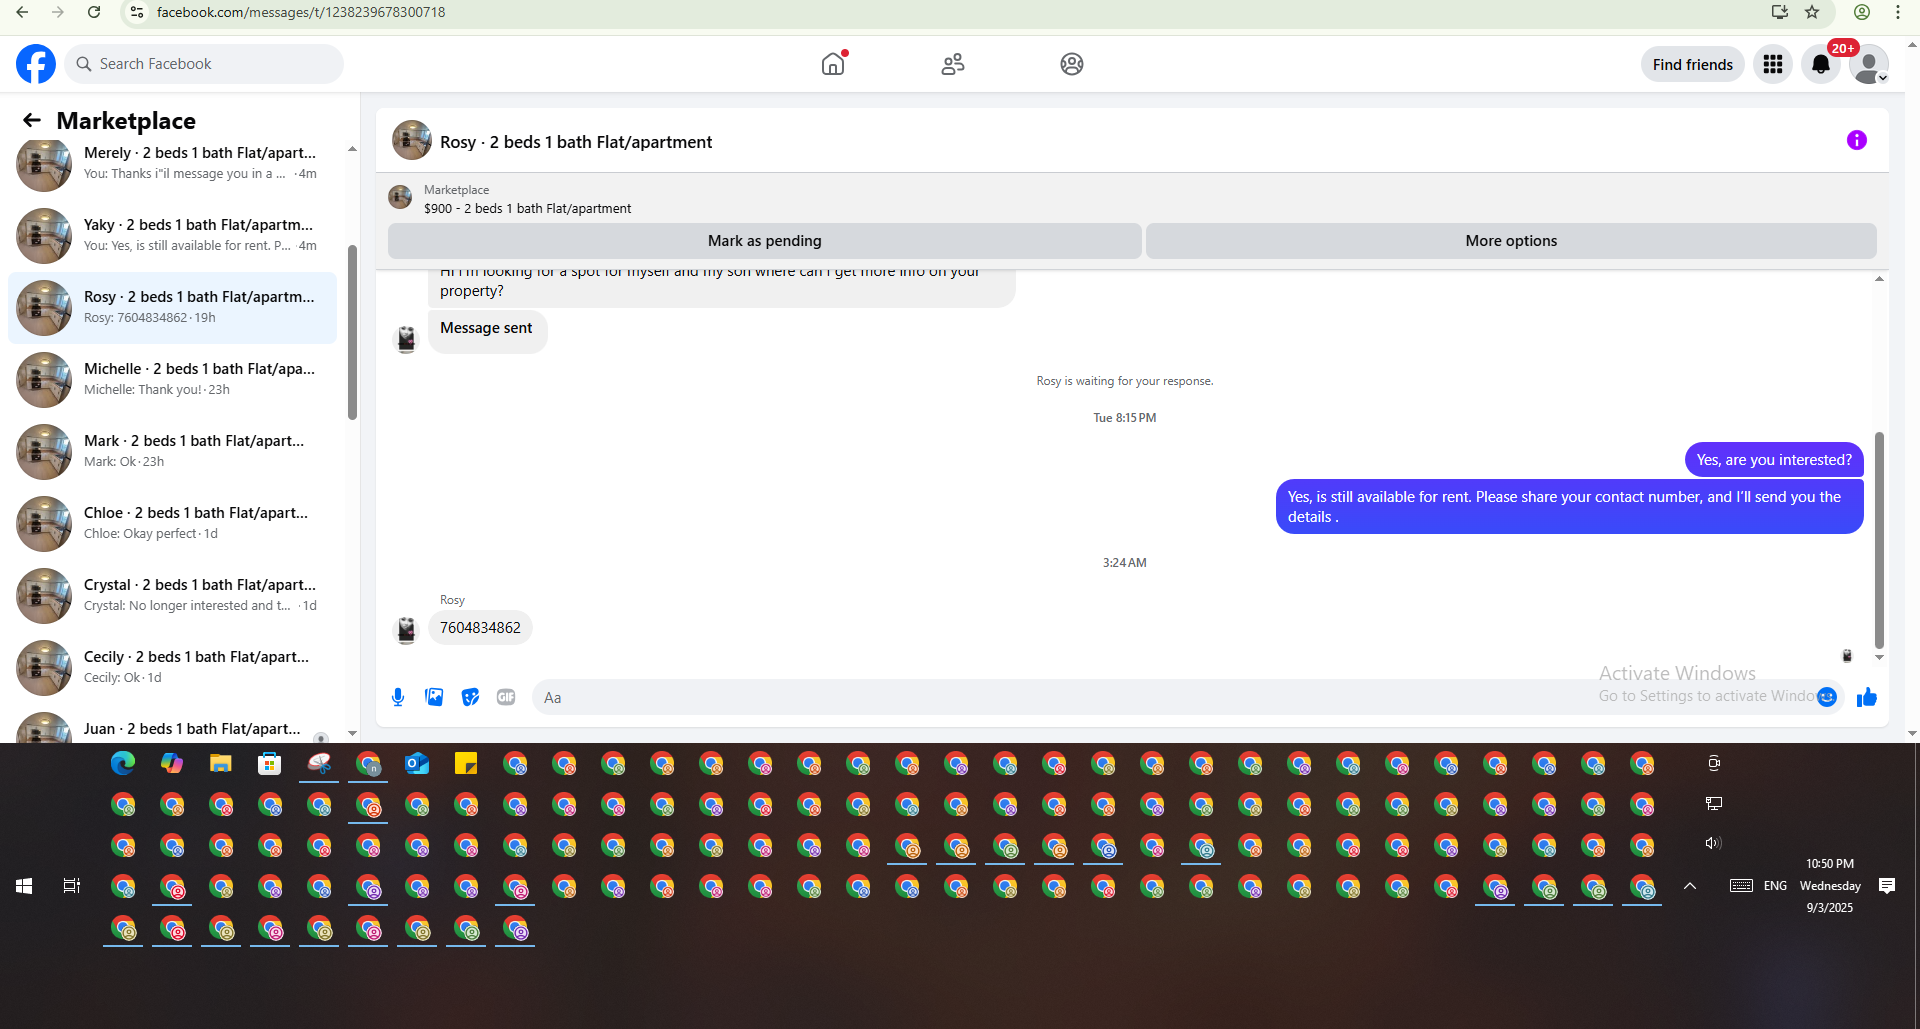Open the Windows Start menu
This screenshot has height=1029, width=1920.
(x=24, y=886)
